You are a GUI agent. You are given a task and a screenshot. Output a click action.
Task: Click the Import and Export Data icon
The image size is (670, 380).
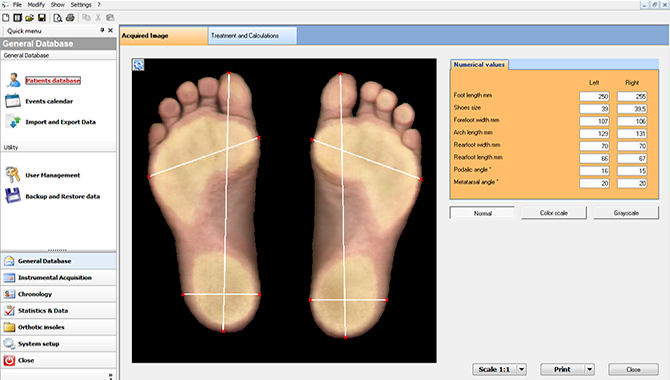[x=14, y=122]
